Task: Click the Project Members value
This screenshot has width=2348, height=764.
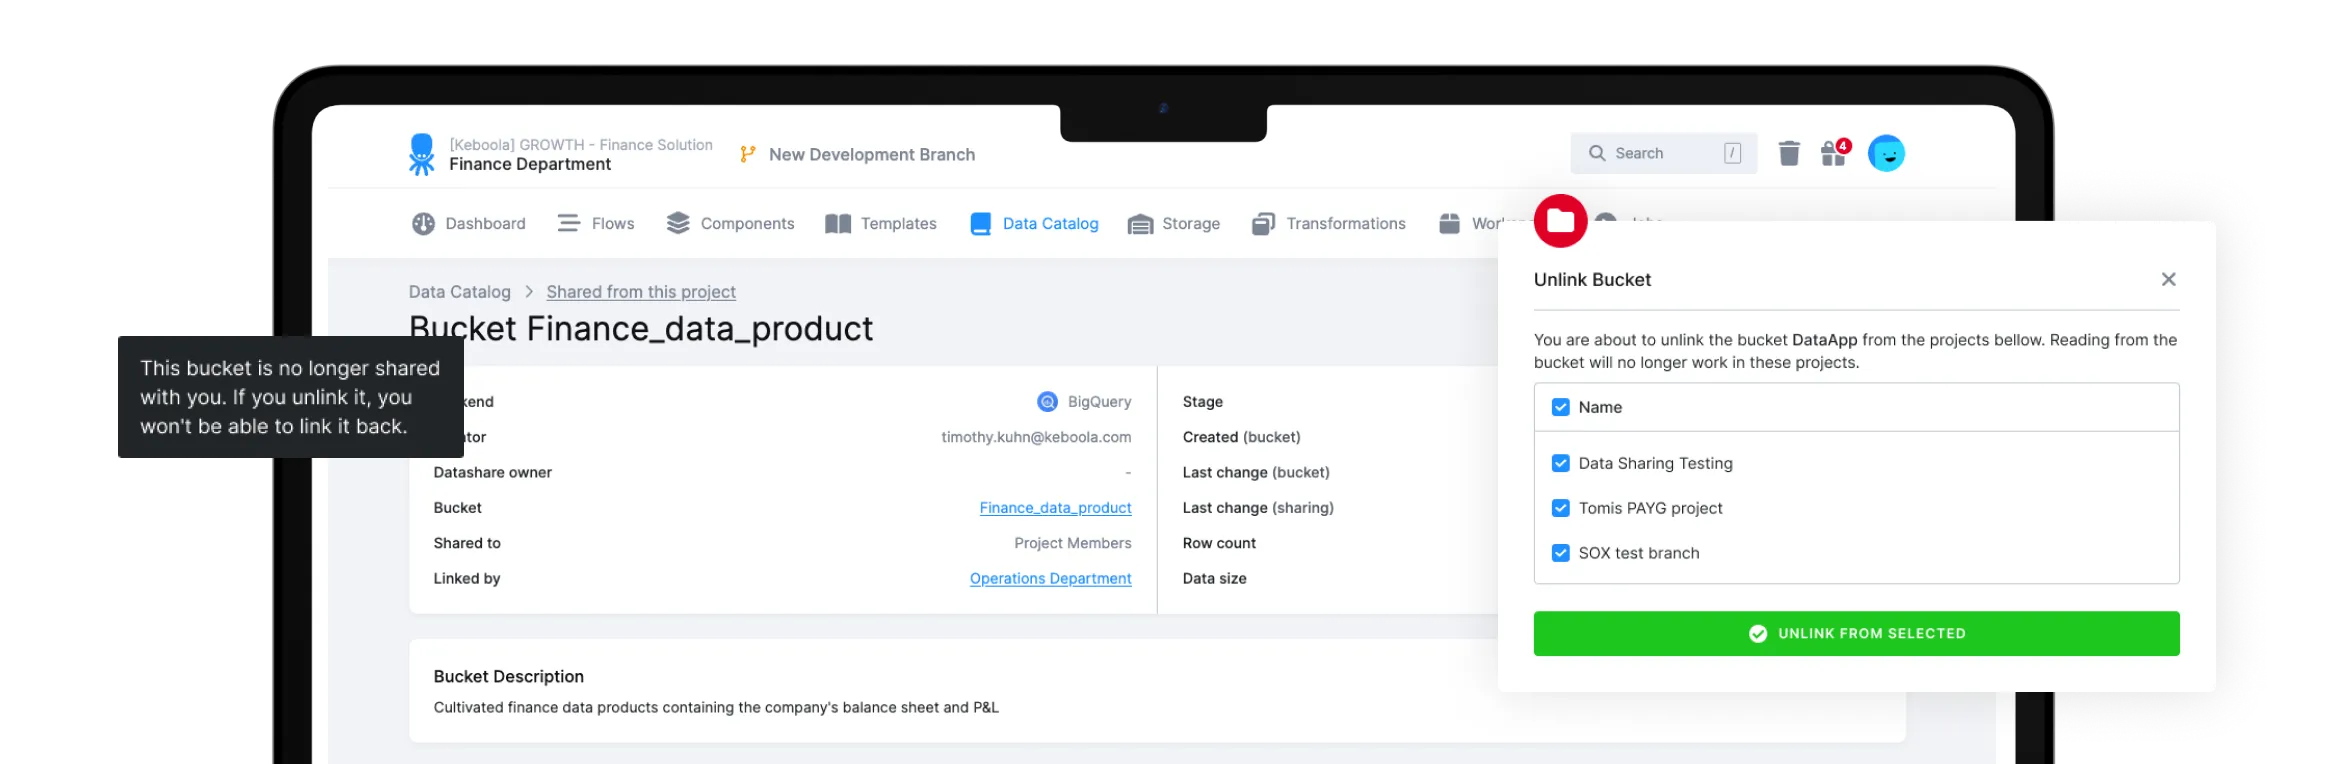Action: tap(1072, 543)
